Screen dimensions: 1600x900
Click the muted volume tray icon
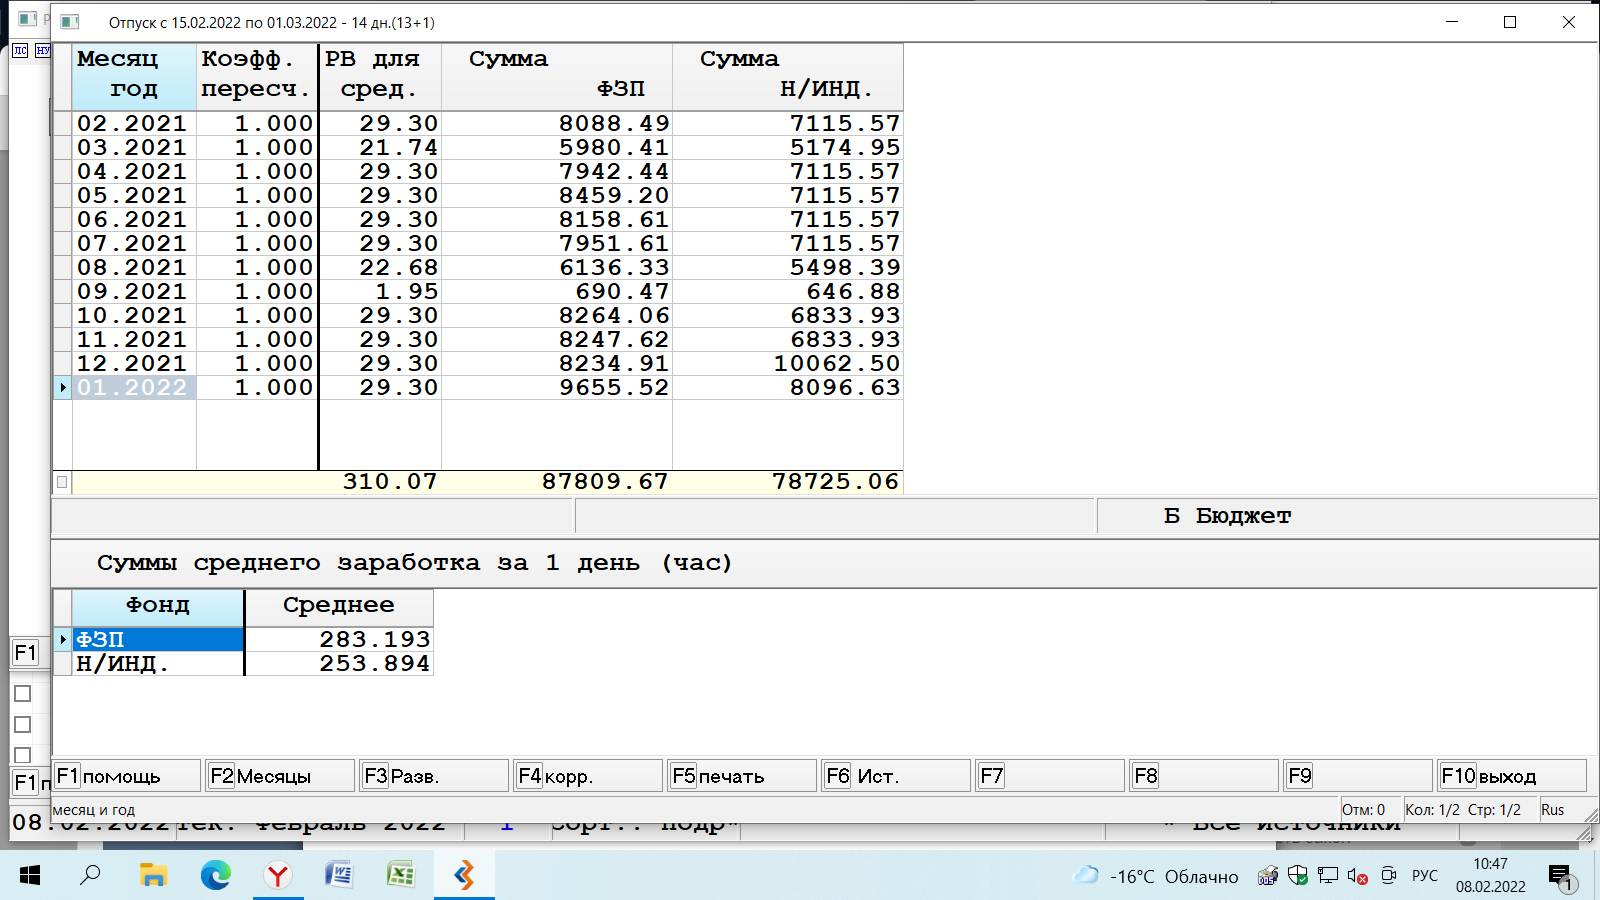click(x=1357, y=877)
